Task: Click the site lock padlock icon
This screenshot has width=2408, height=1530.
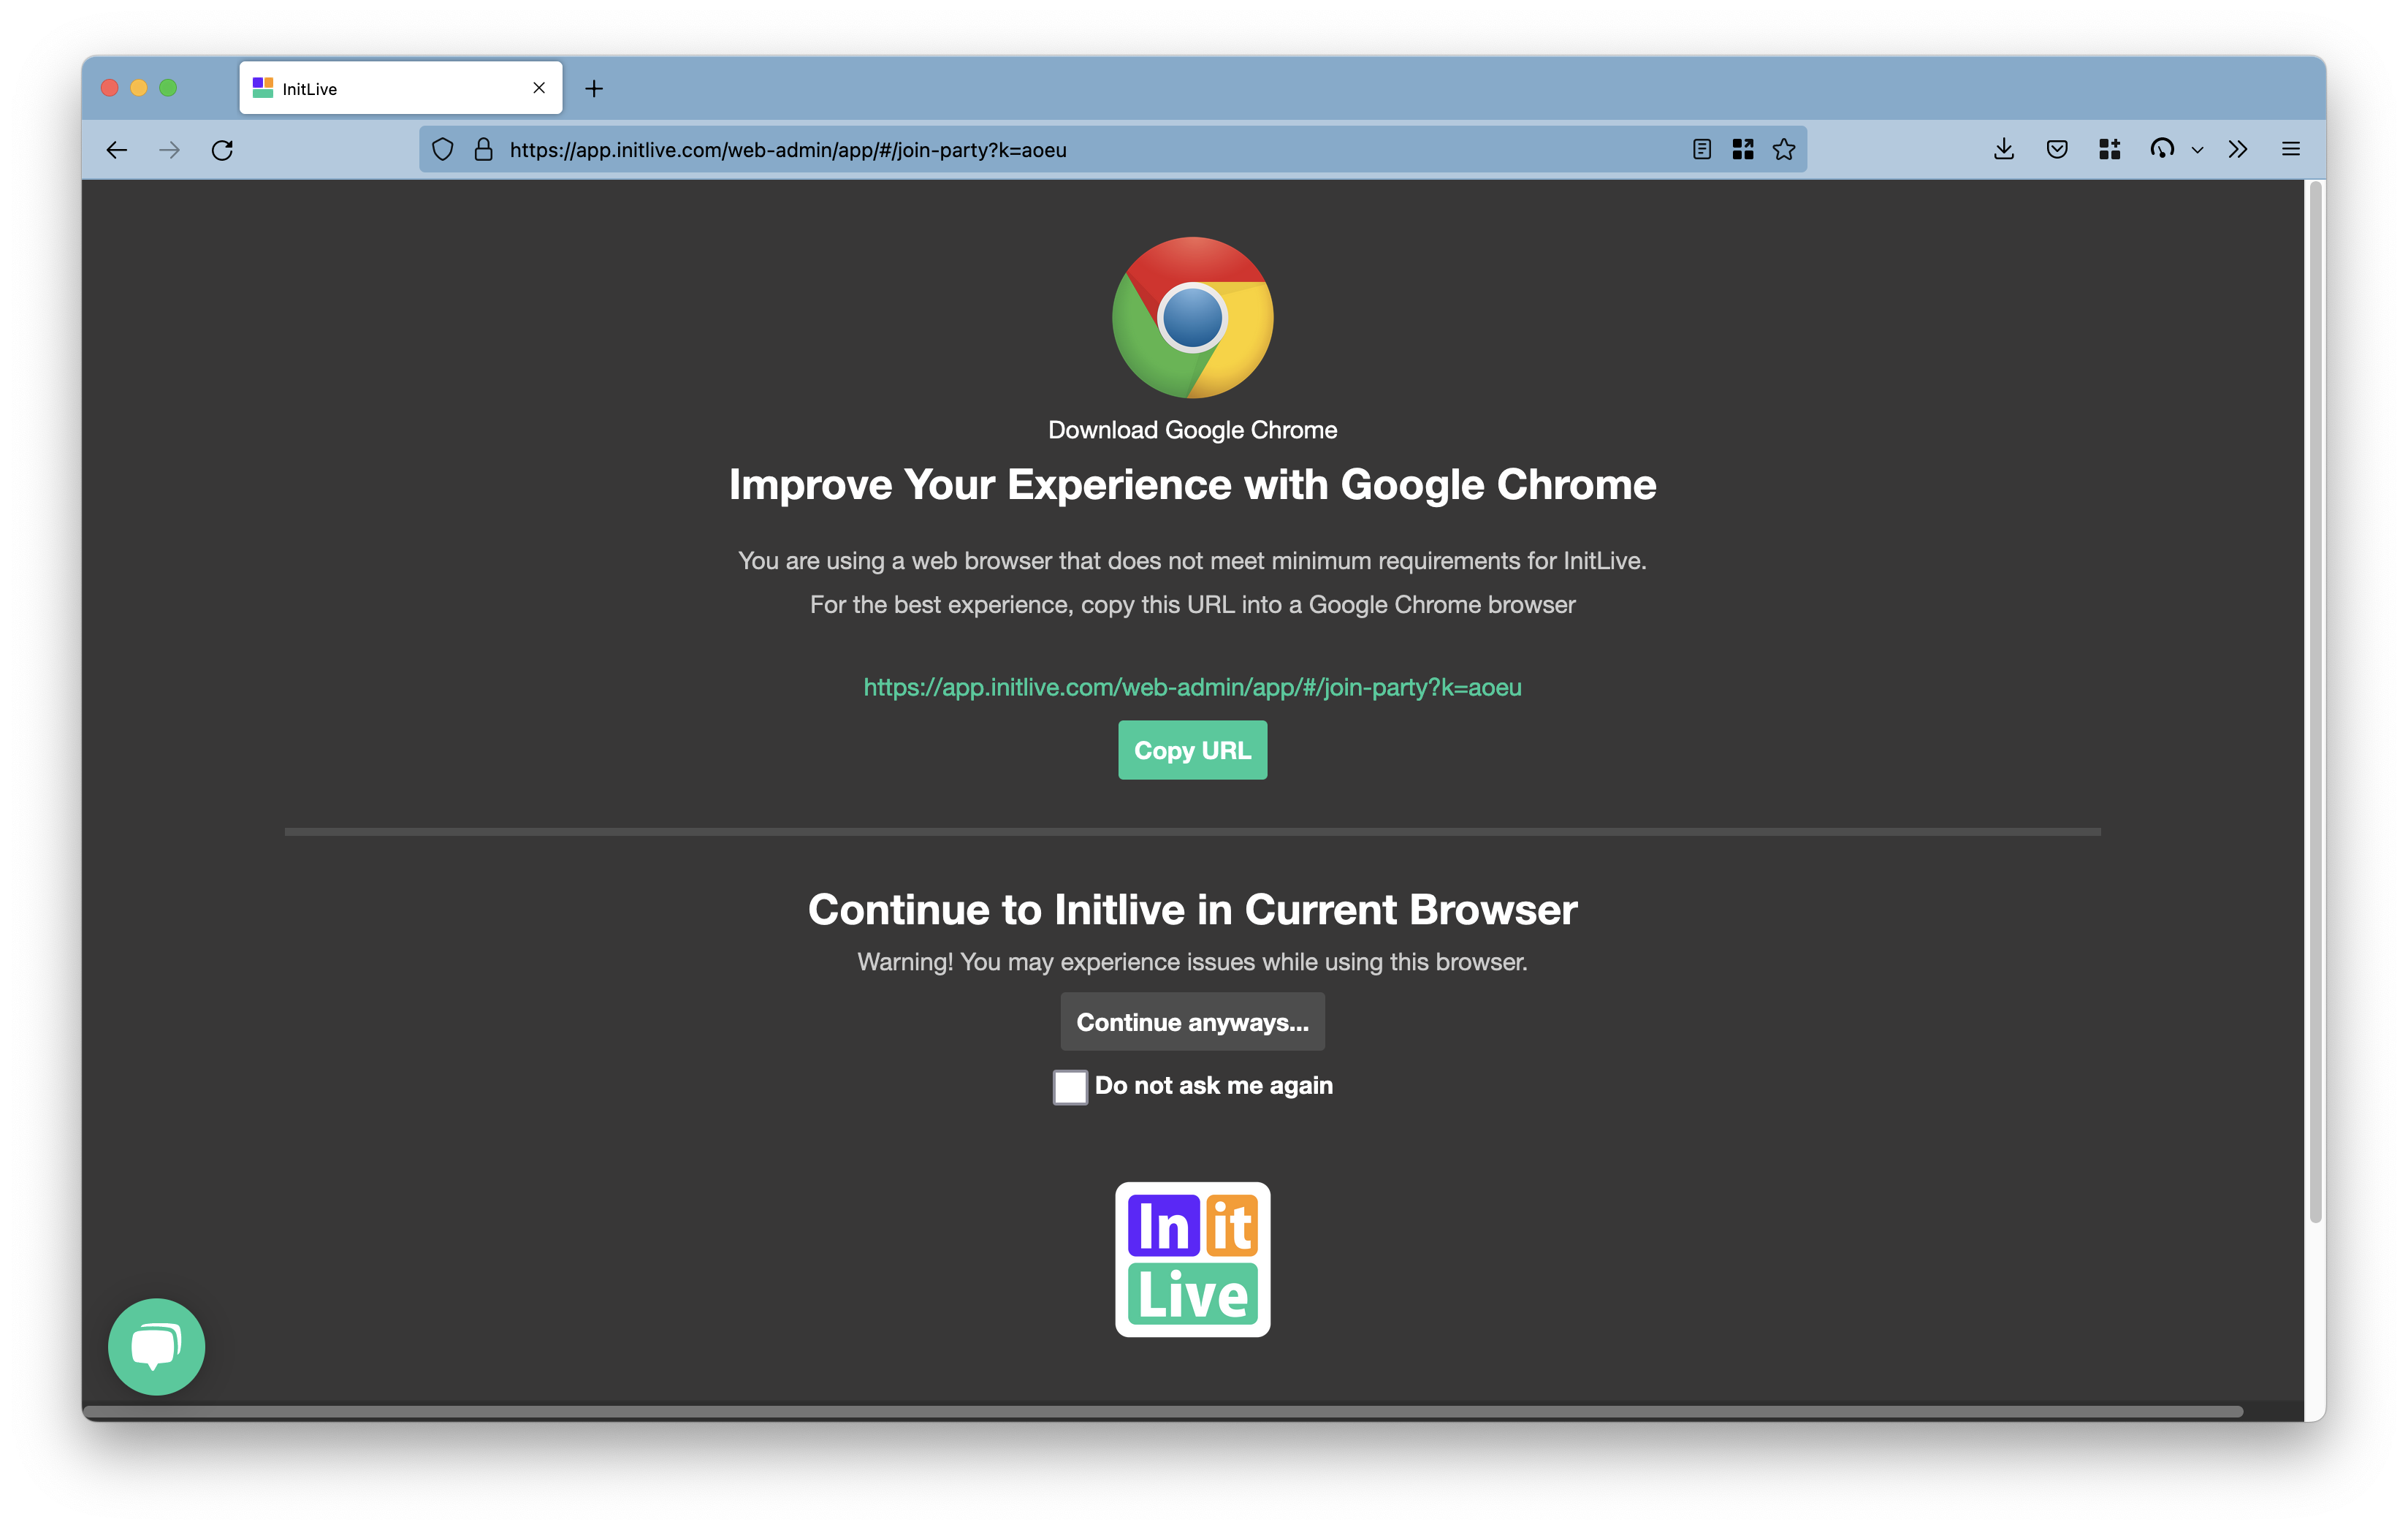Action: (x=484, y=150)
